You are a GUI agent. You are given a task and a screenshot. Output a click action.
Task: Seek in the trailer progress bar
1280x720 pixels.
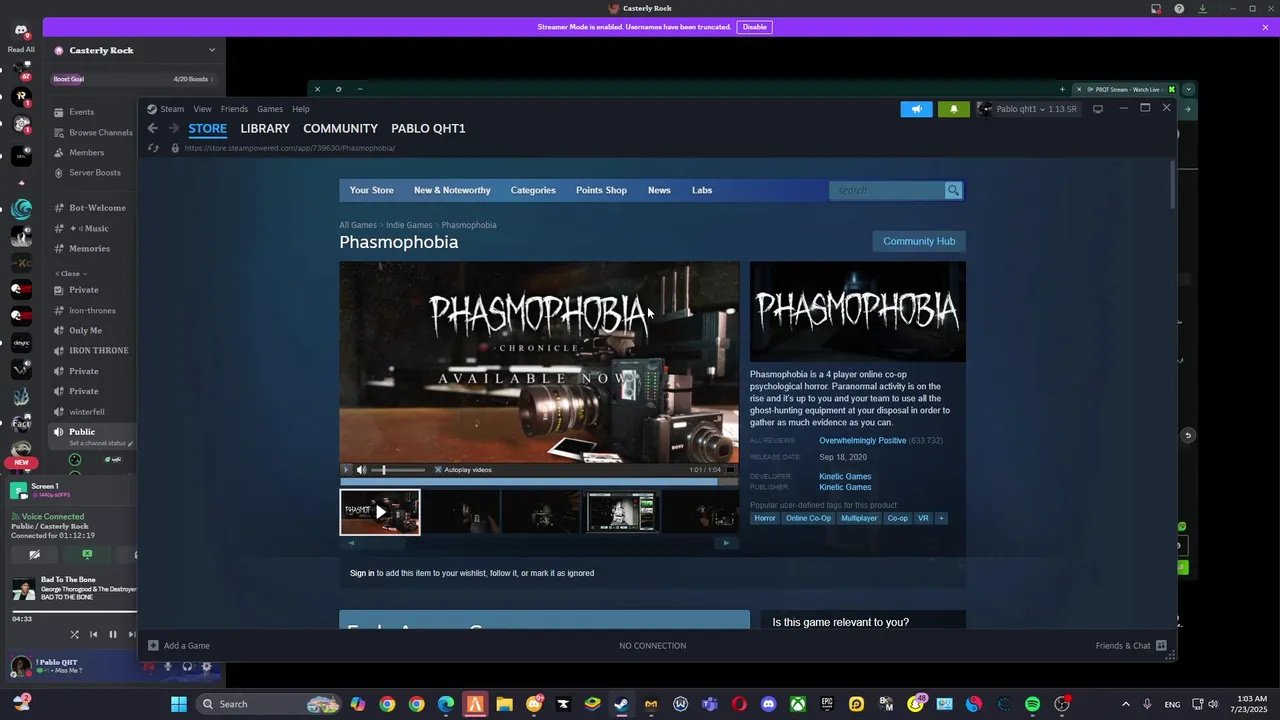(x=539, y=481)
